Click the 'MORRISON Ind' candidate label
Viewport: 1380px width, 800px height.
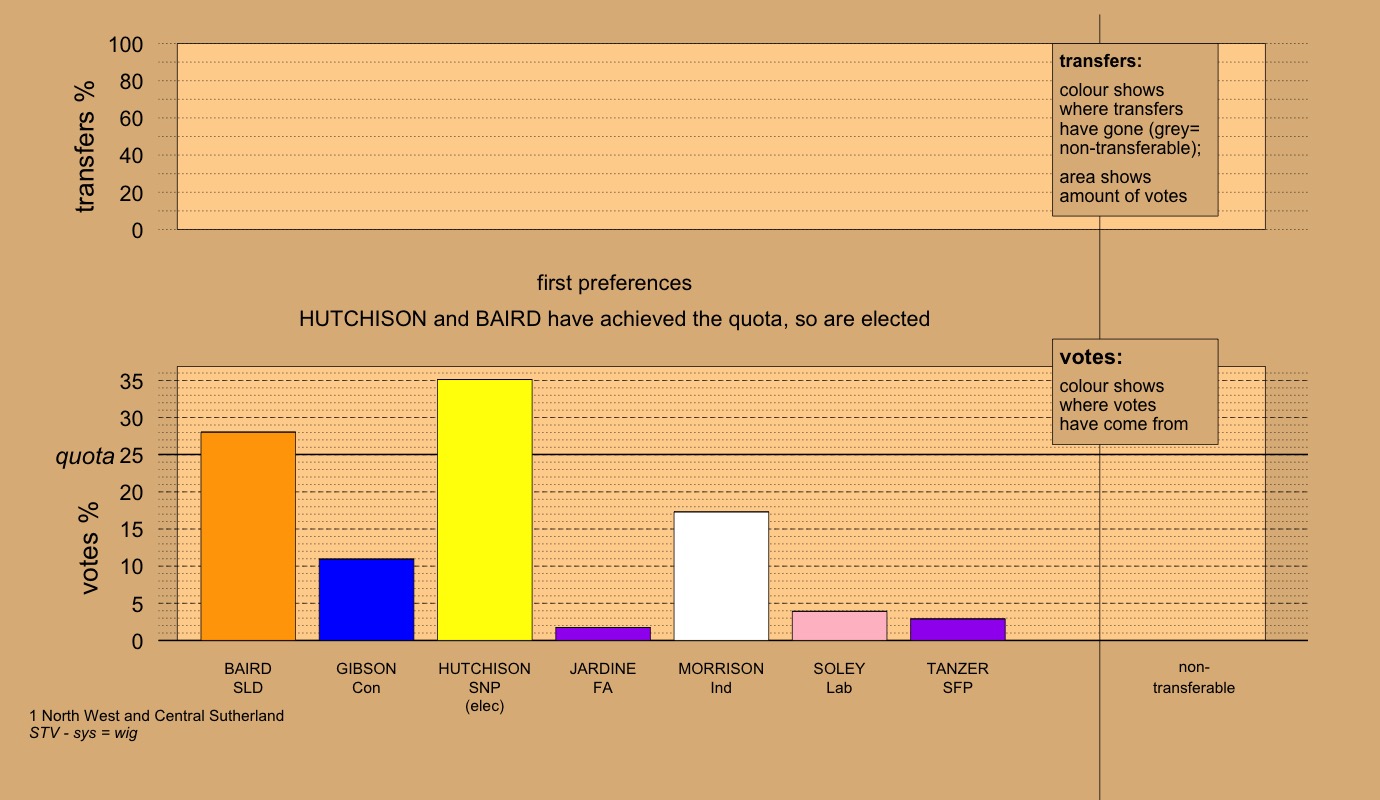click(x=721, y=678)
